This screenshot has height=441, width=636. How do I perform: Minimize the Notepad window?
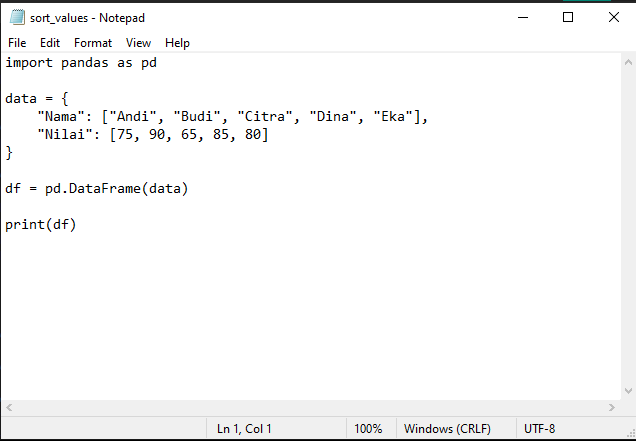point(523,17)
